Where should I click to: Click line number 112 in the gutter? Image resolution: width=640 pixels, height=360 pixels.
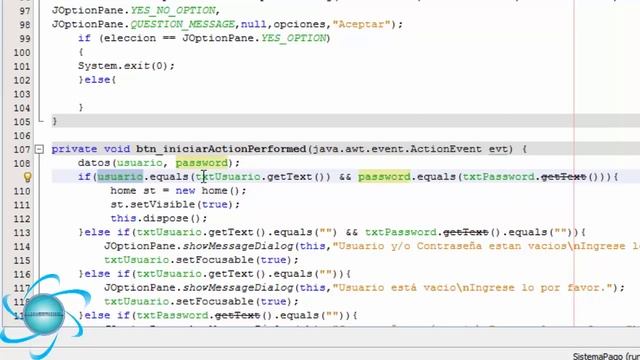22,219
